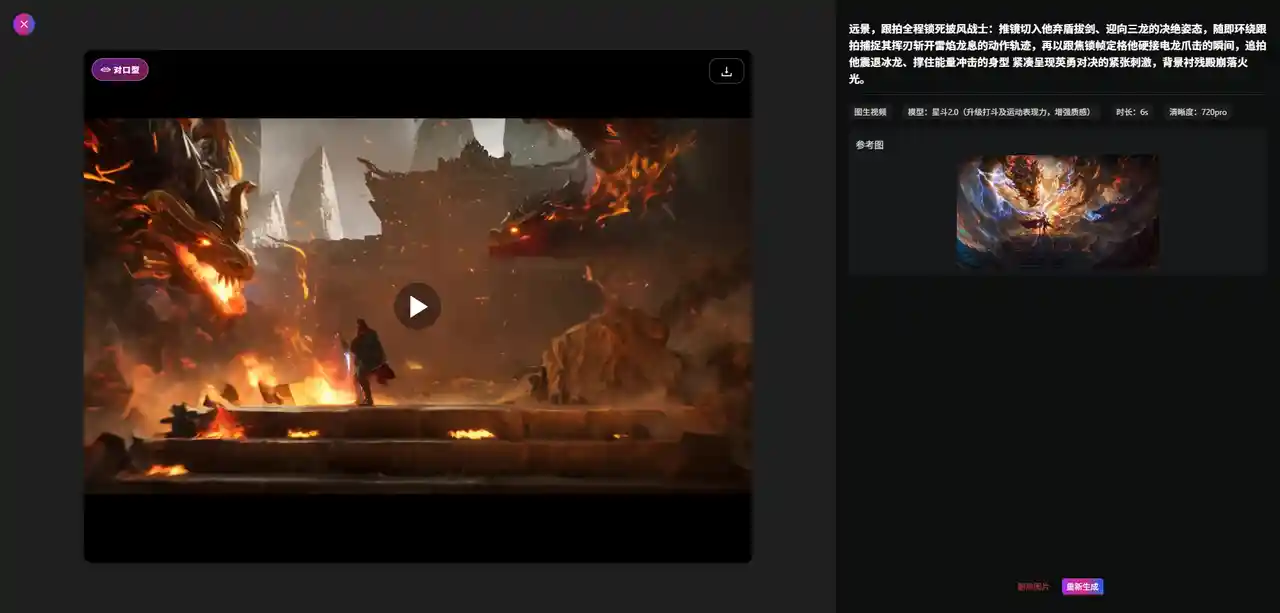Click the lips icon in 对口型 badge

tap(105, 70)
